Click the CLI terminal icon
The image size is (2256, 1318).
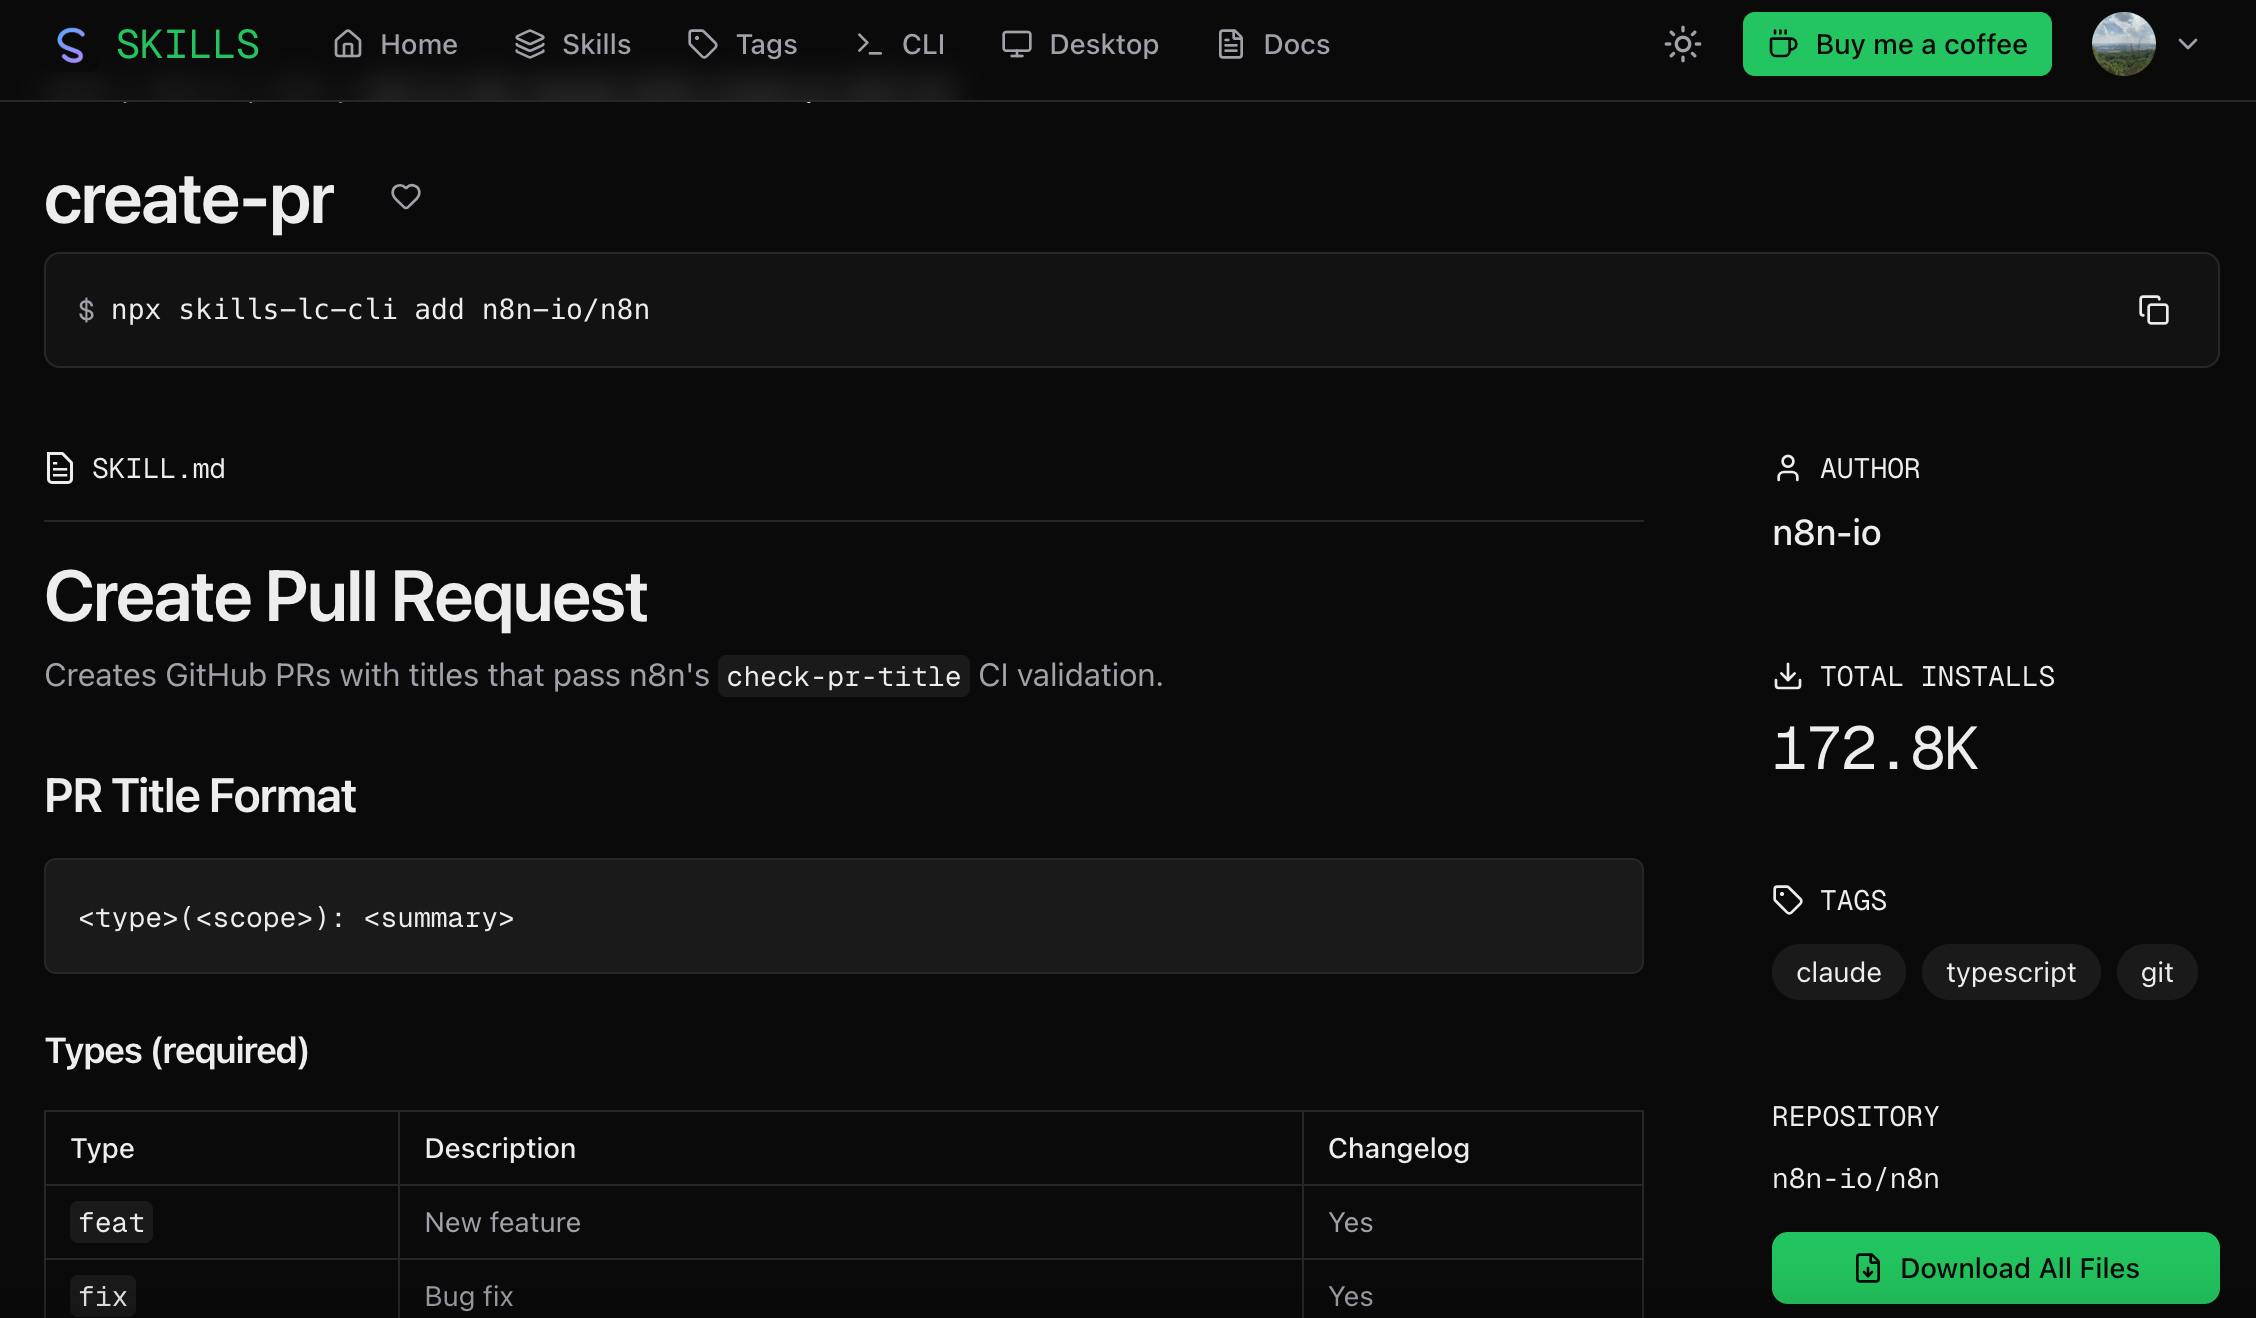point(869,44)
